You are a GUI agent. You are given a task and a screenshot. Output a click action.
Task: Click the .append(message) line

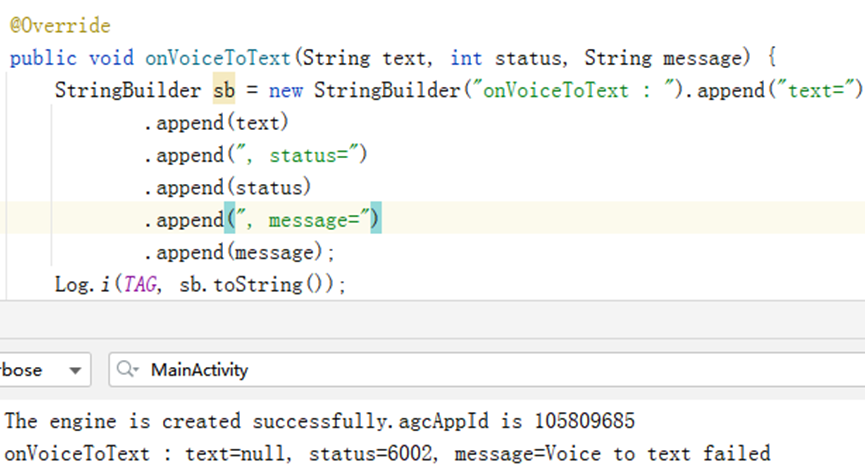239,252
